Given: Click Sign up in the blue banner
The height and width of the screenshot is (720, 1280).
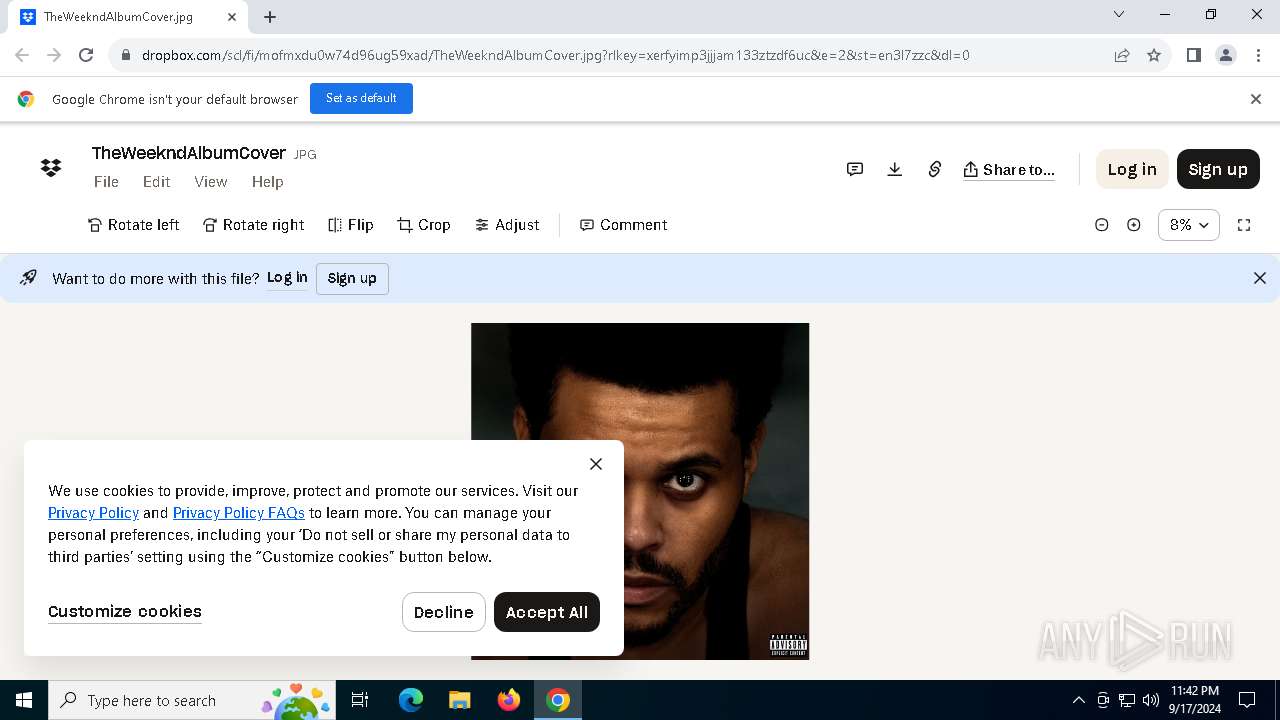Looking at the screenshot, I should (x=352, y=278).
